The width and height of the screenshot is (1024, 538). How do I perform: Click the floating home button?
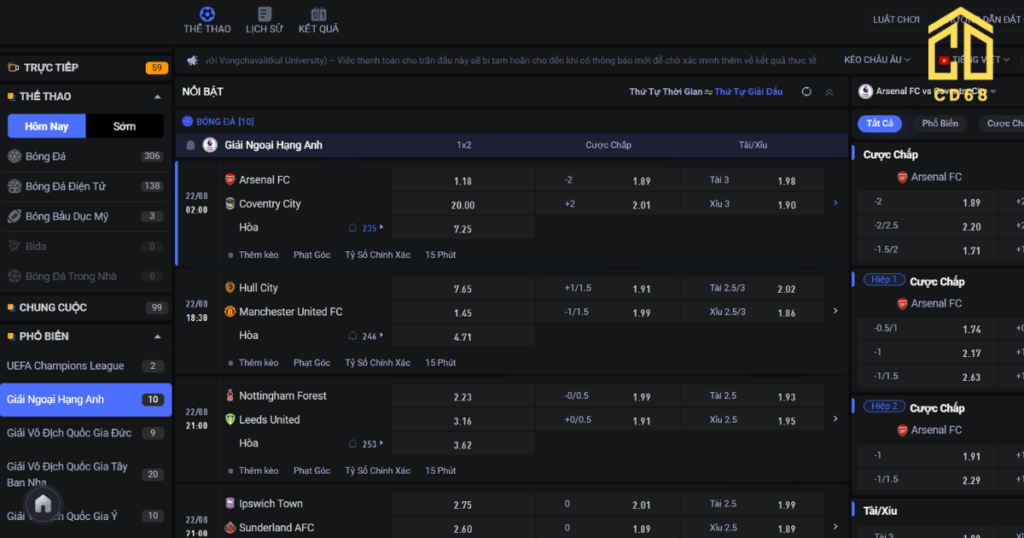(43, 503)
